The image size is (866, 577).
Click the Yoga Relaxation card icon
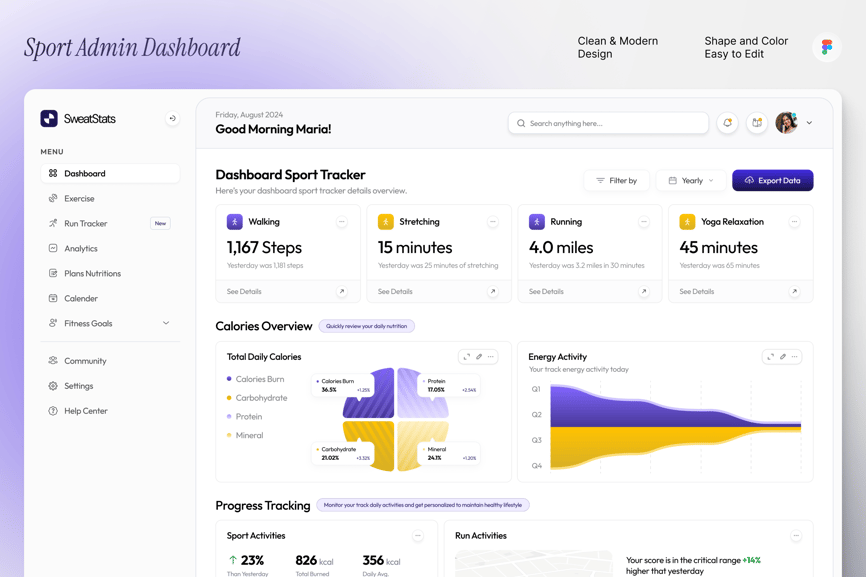click(687, 222)
